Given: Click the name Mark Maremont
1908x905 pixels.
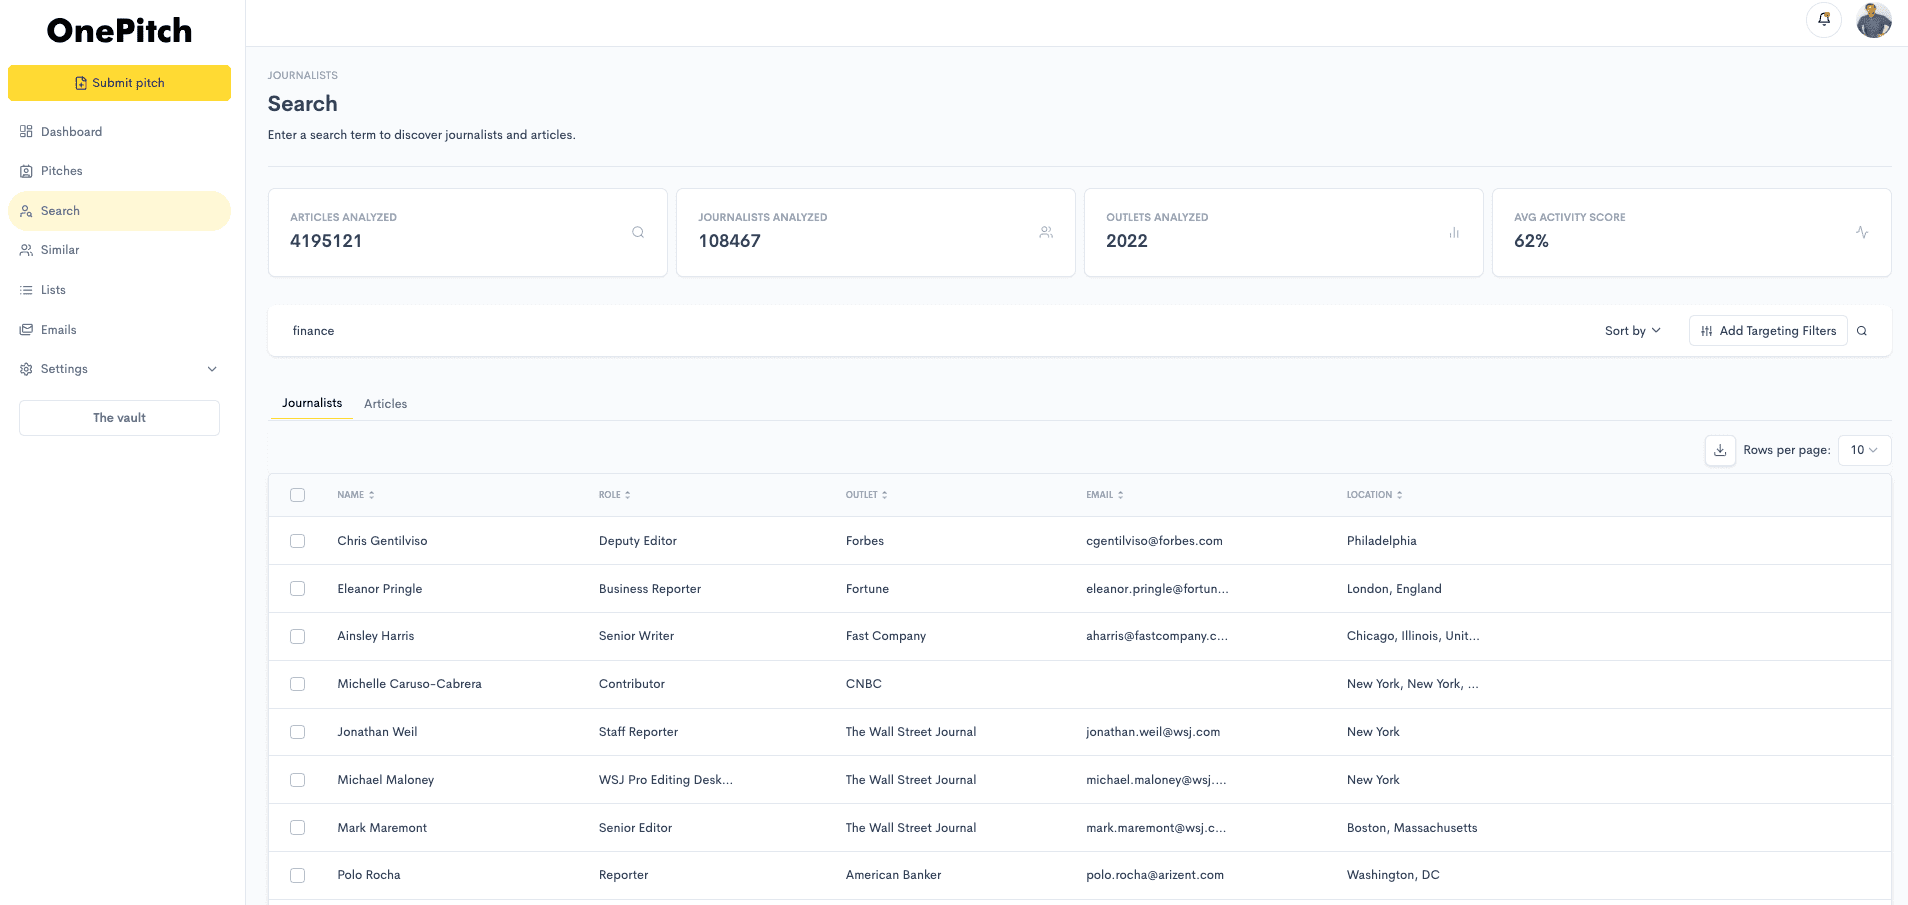Looking at the screenshot, I should pyautogui.click(x=382, y=828).
